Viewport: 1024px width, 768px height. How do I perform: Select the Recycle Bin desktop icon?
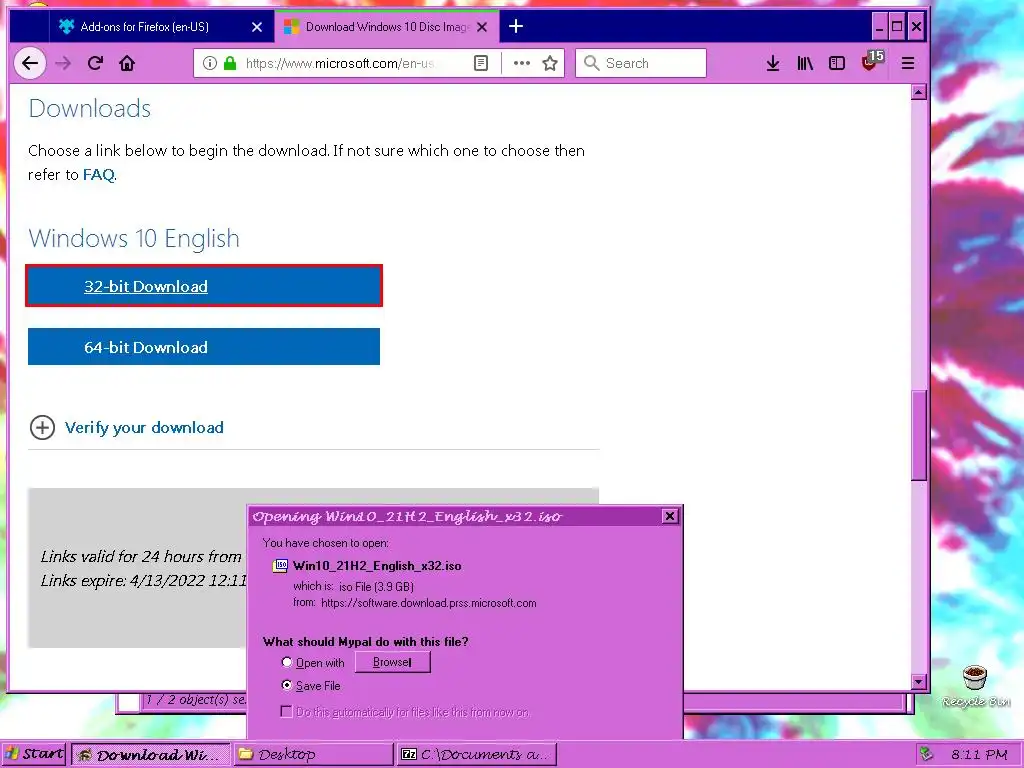[976, 687]
